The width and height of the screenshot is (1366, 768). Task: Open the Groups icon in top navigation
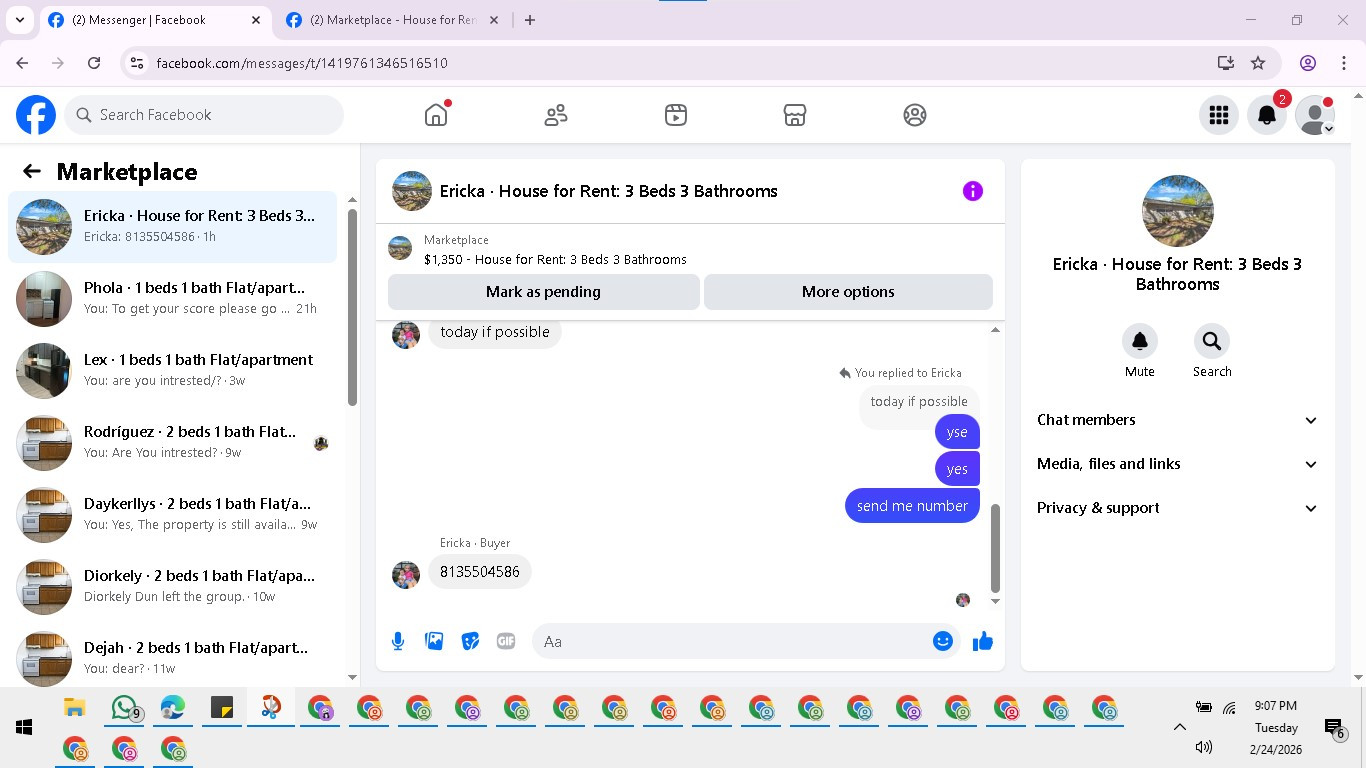point(915,115)
